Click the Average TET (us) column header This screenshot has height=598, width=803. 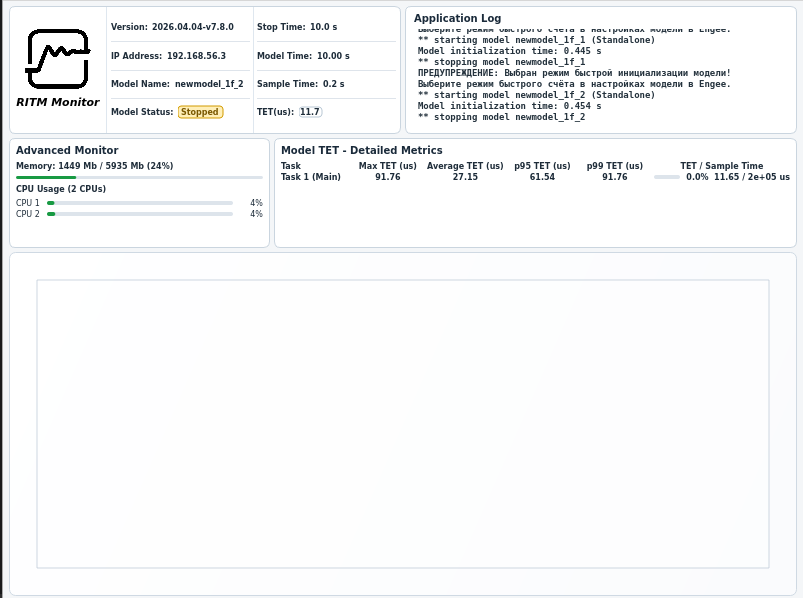465,166
